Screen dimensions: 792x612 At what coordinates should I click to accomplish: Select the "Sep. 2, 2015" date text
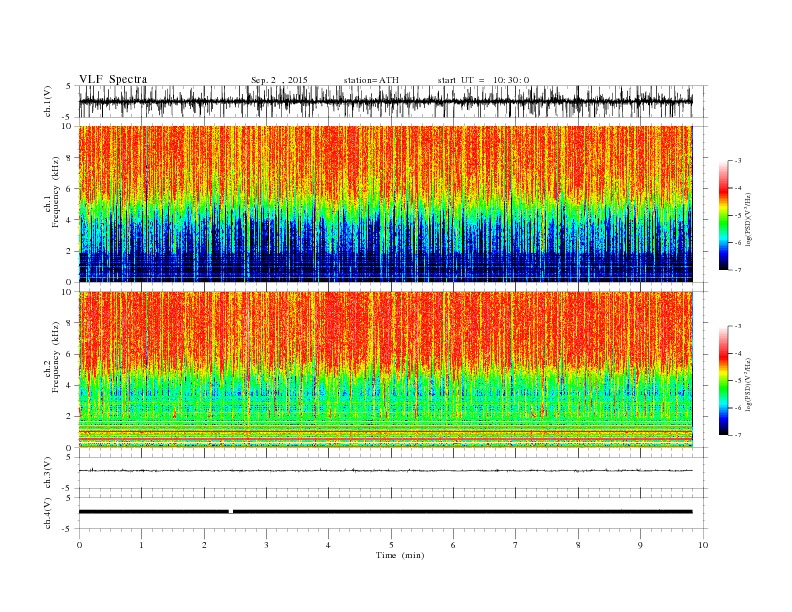pos(279,80)
